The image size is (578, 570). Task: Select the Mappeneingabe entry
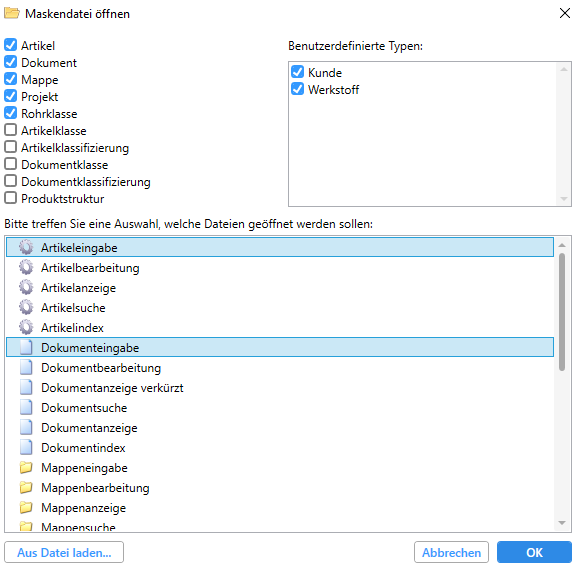(x=280, y=467)
